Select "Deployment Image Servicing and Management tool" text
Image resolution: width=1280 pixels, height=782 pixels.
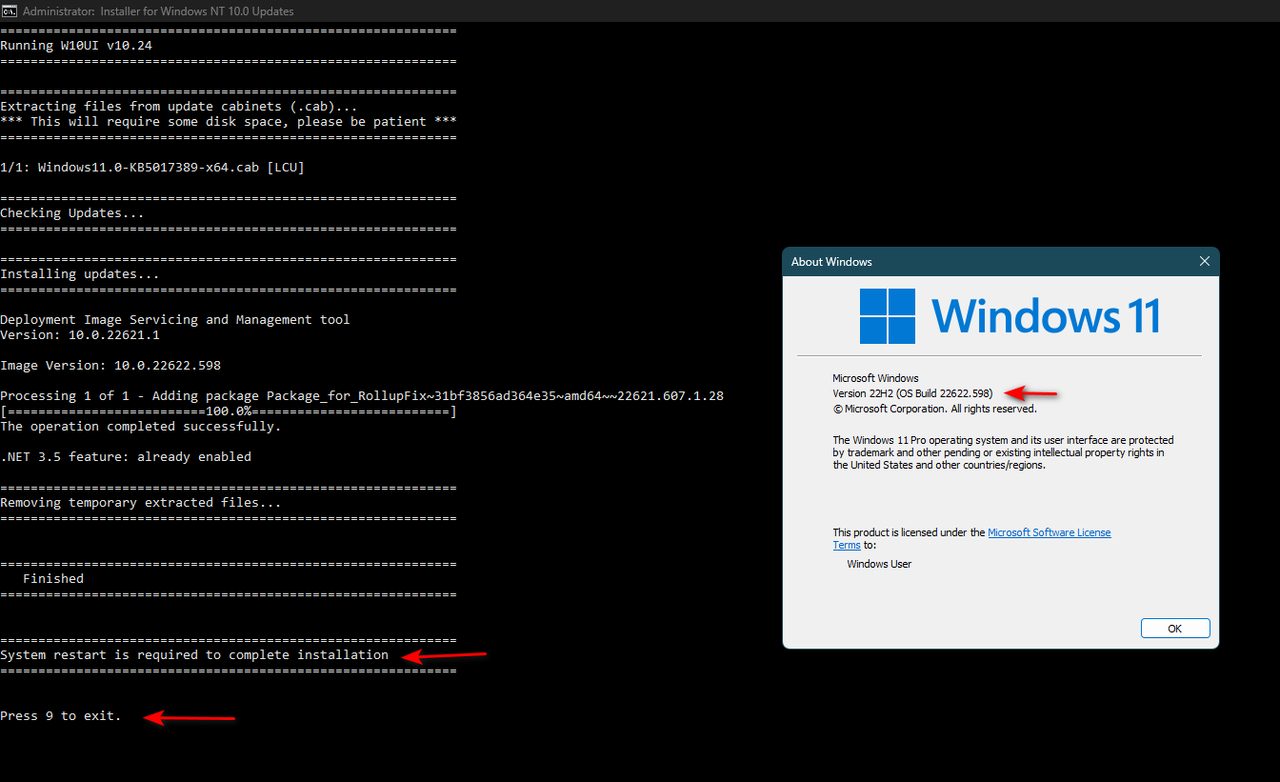pos(175,320)
